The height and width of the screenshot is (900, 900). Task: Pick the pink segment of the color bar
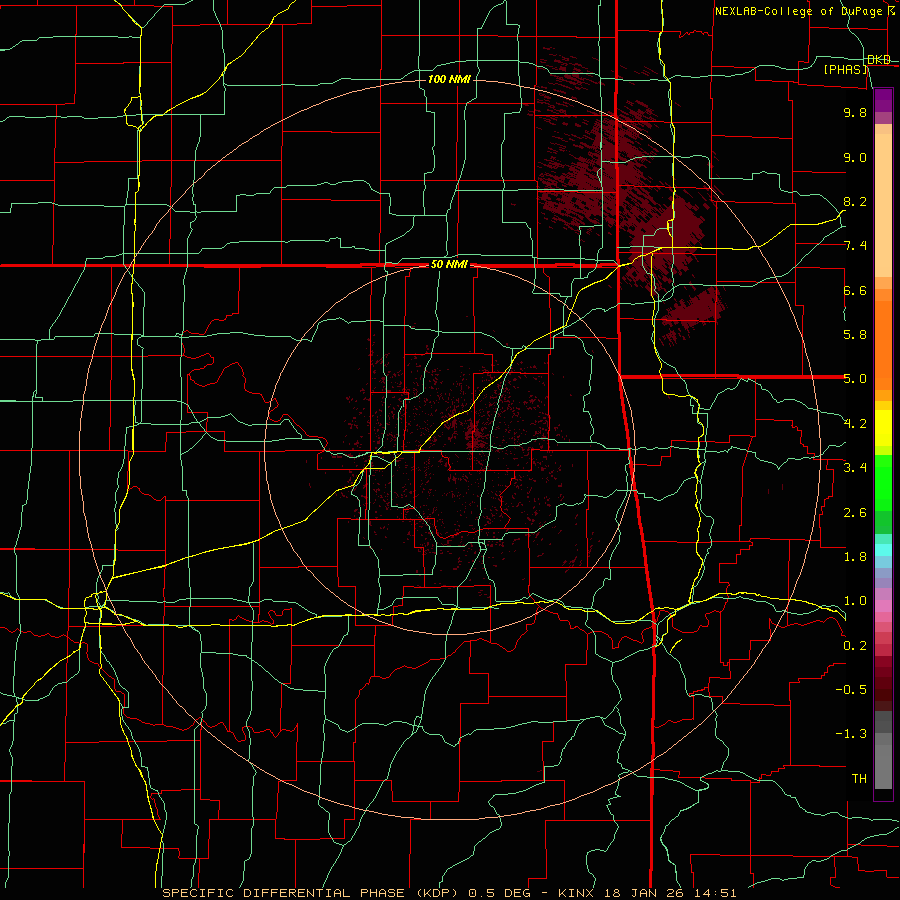click(883, 606)
